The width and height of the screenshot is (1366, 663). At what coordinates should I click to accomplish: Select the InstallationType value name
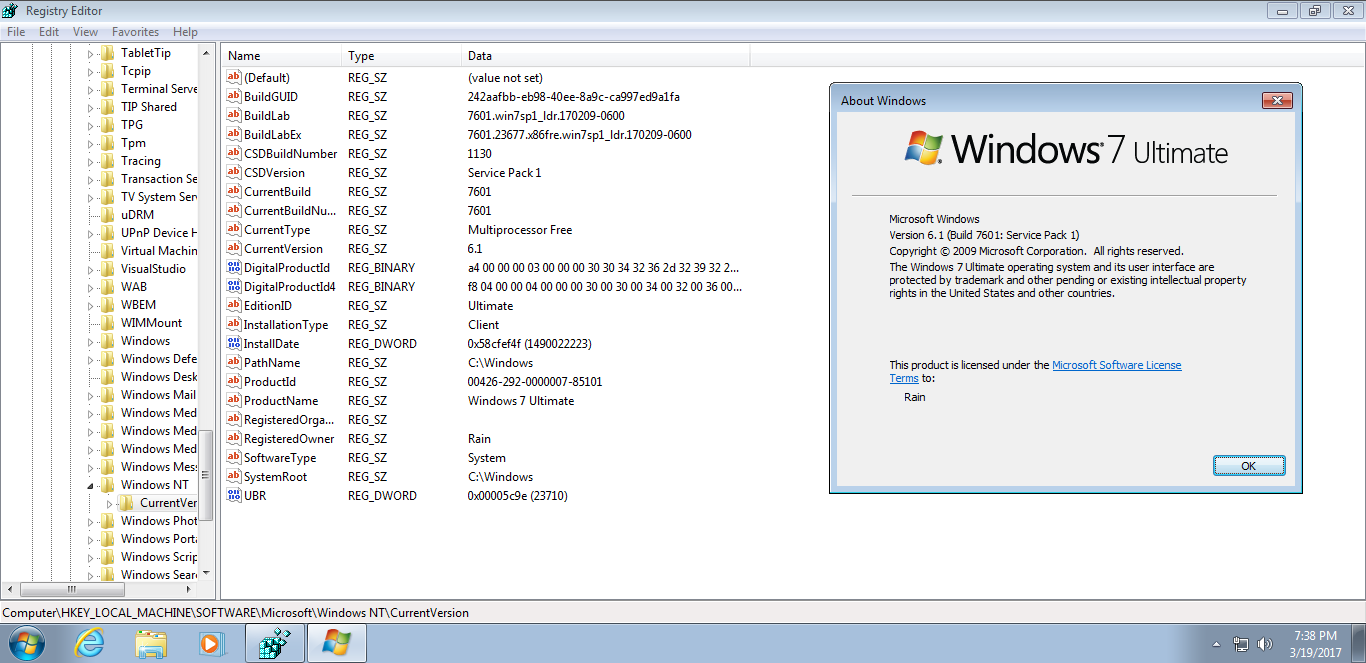tap(286, 325)
